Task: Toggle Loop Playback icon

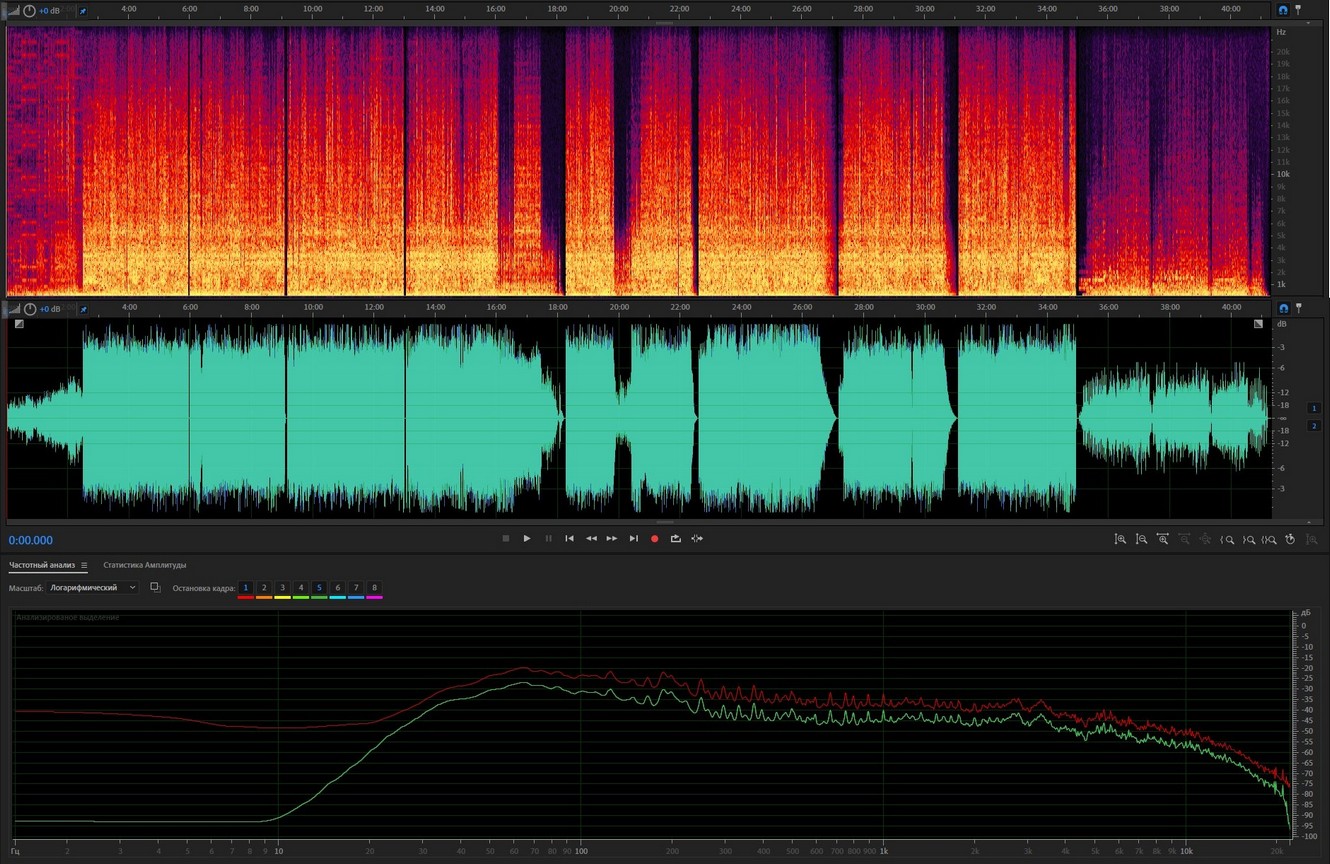Action: [x=676, y=539]
